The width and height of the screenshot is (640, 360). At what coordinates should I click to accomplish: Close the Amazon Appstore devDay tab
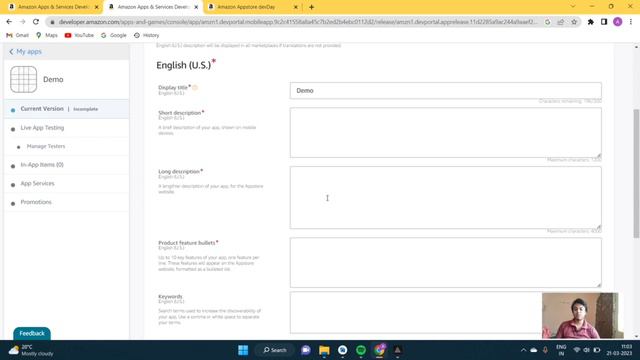(x=296, y=7)
